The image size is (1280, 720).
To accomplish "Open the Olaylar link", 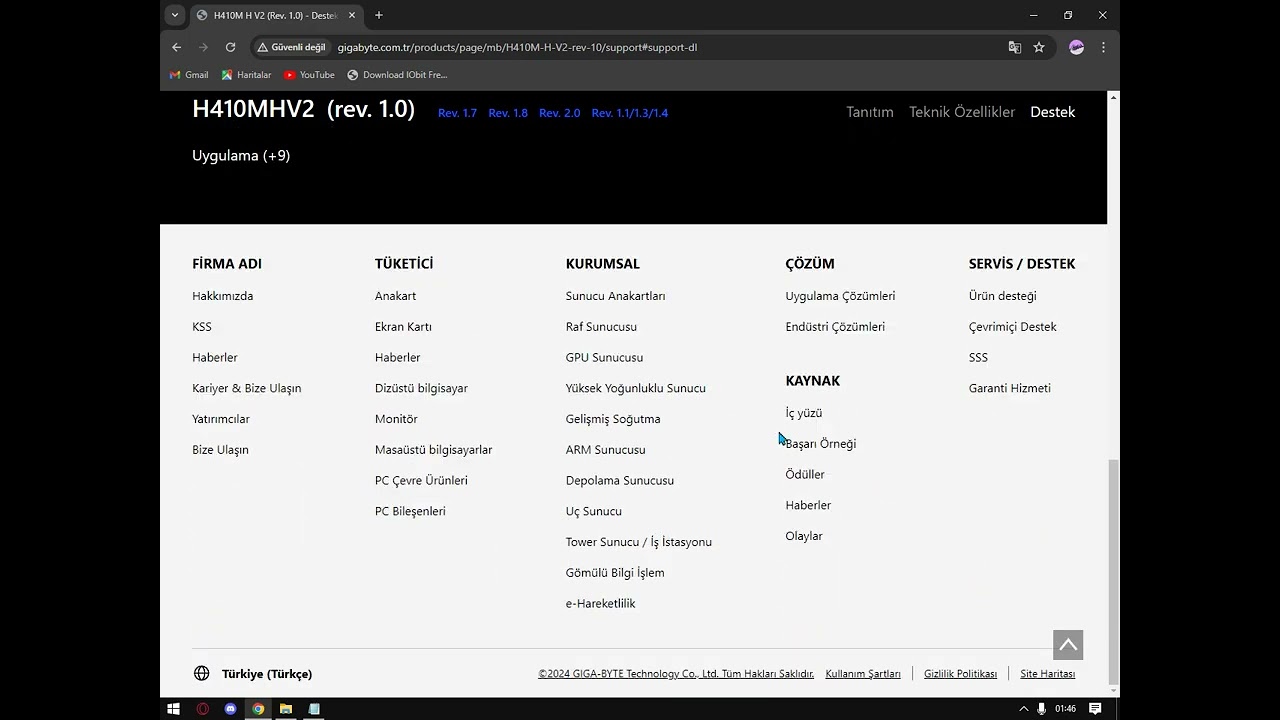I will click(x=804, y=536).
